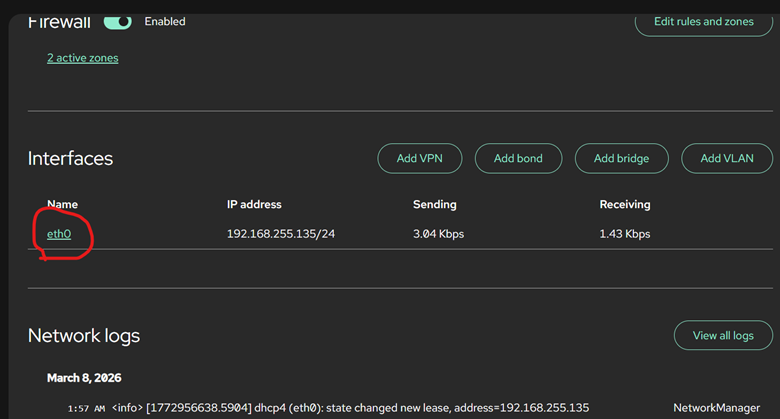Open Edit rules and zones
This screenshot has height=419, width=780.
coord(703,22)
